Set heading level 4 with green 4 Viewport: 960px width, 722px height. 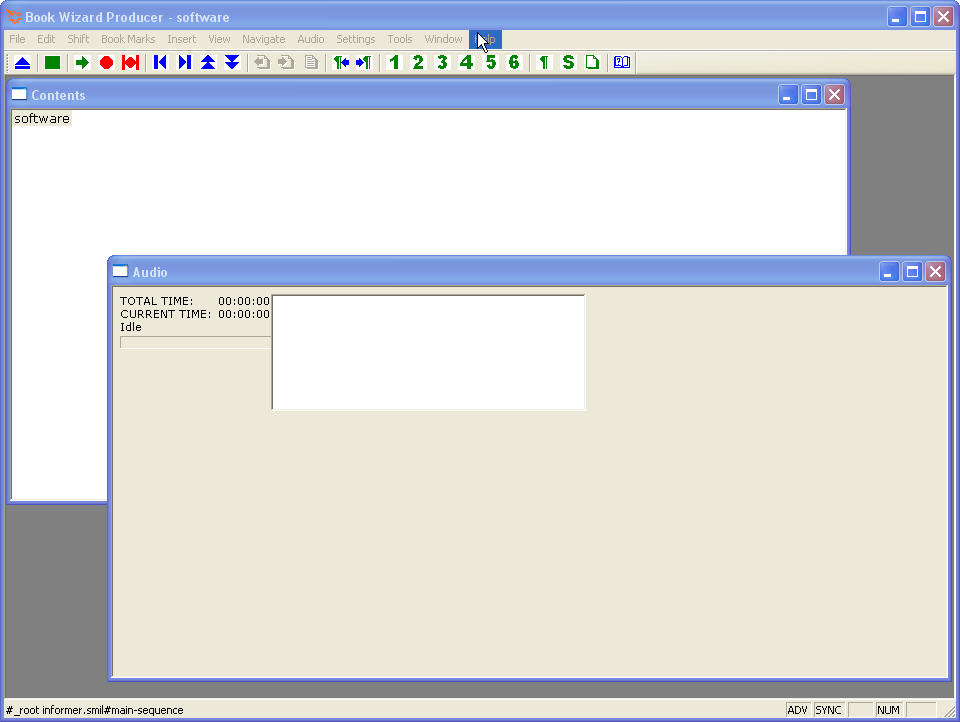tap(467, 62)
